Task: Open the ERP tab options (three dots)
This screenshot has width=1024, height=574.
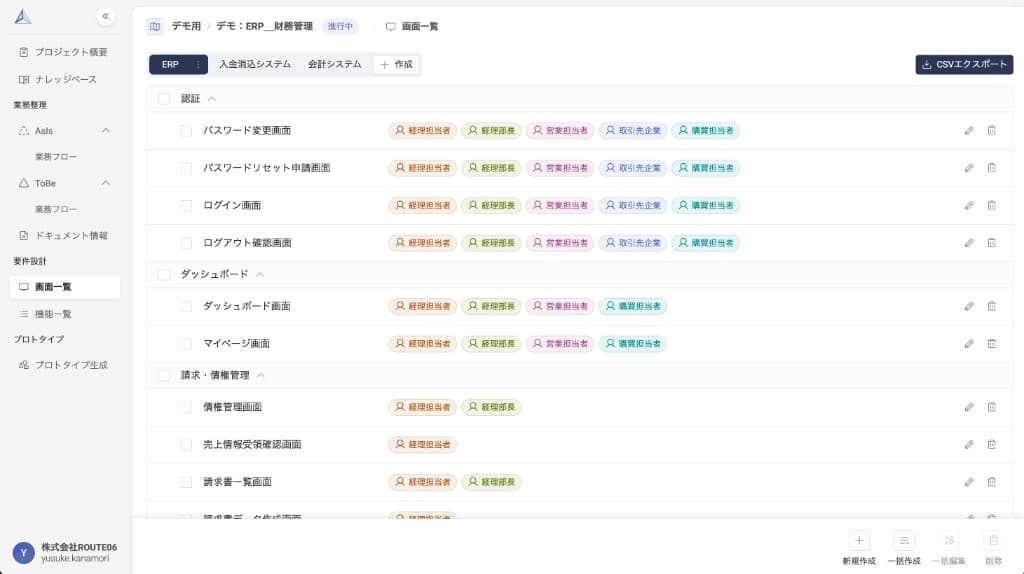Action: click(198, 65)
